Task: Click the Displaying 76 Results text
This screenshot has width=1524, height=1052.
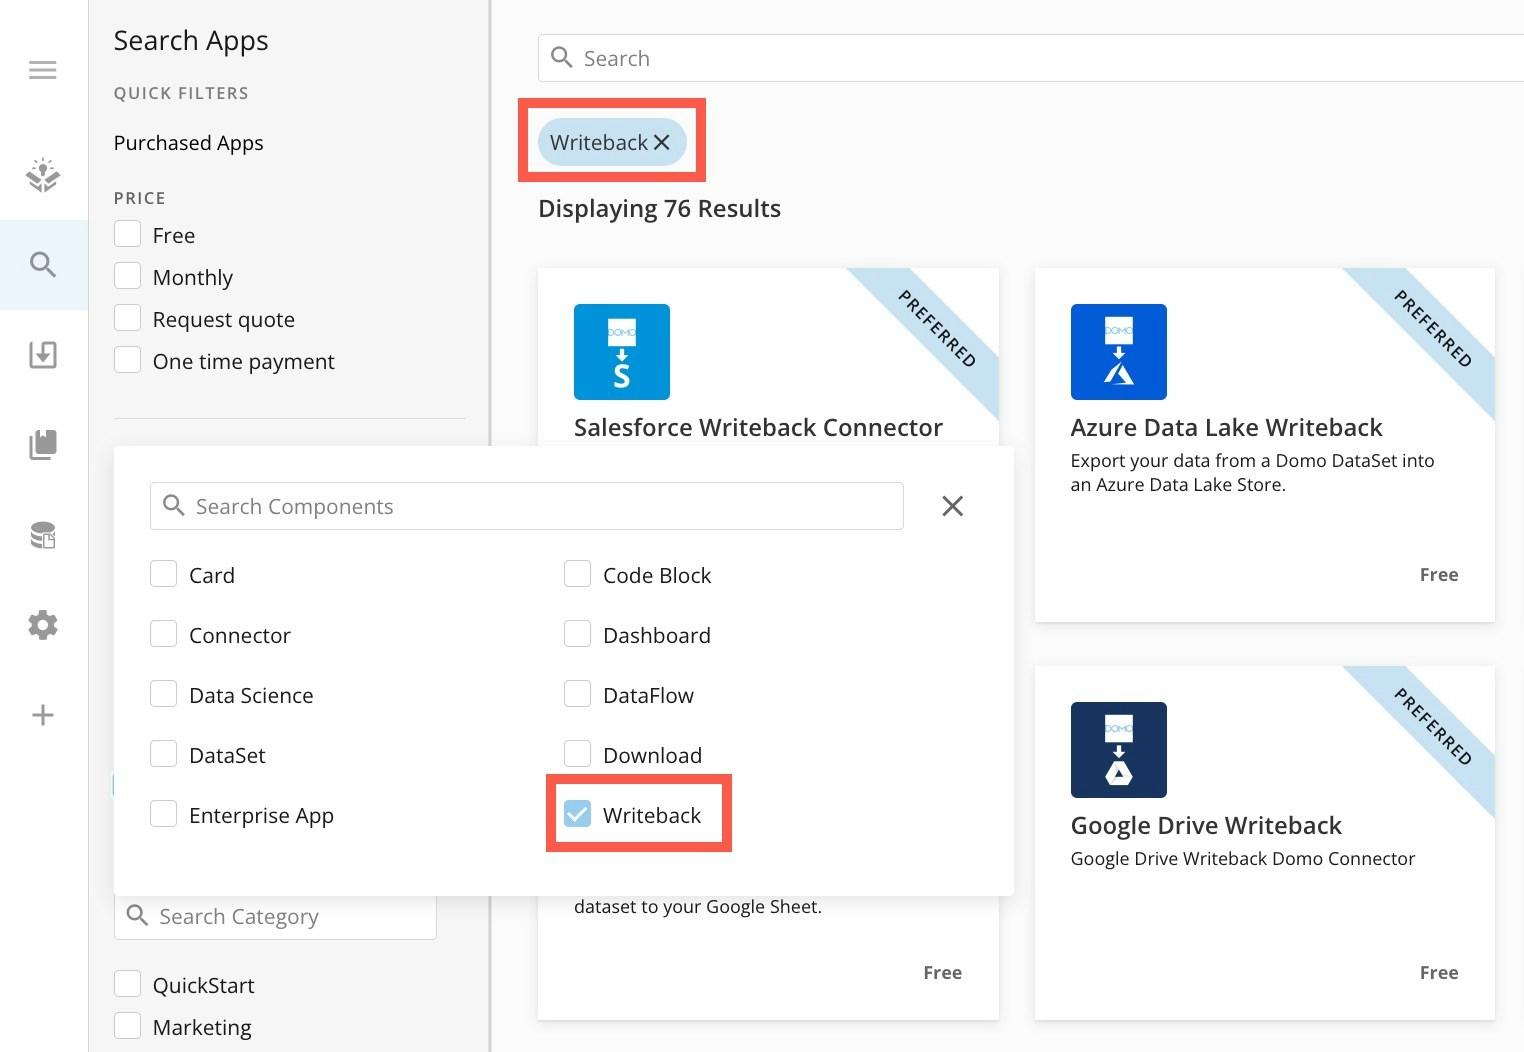Action: (x=659, y=209)
